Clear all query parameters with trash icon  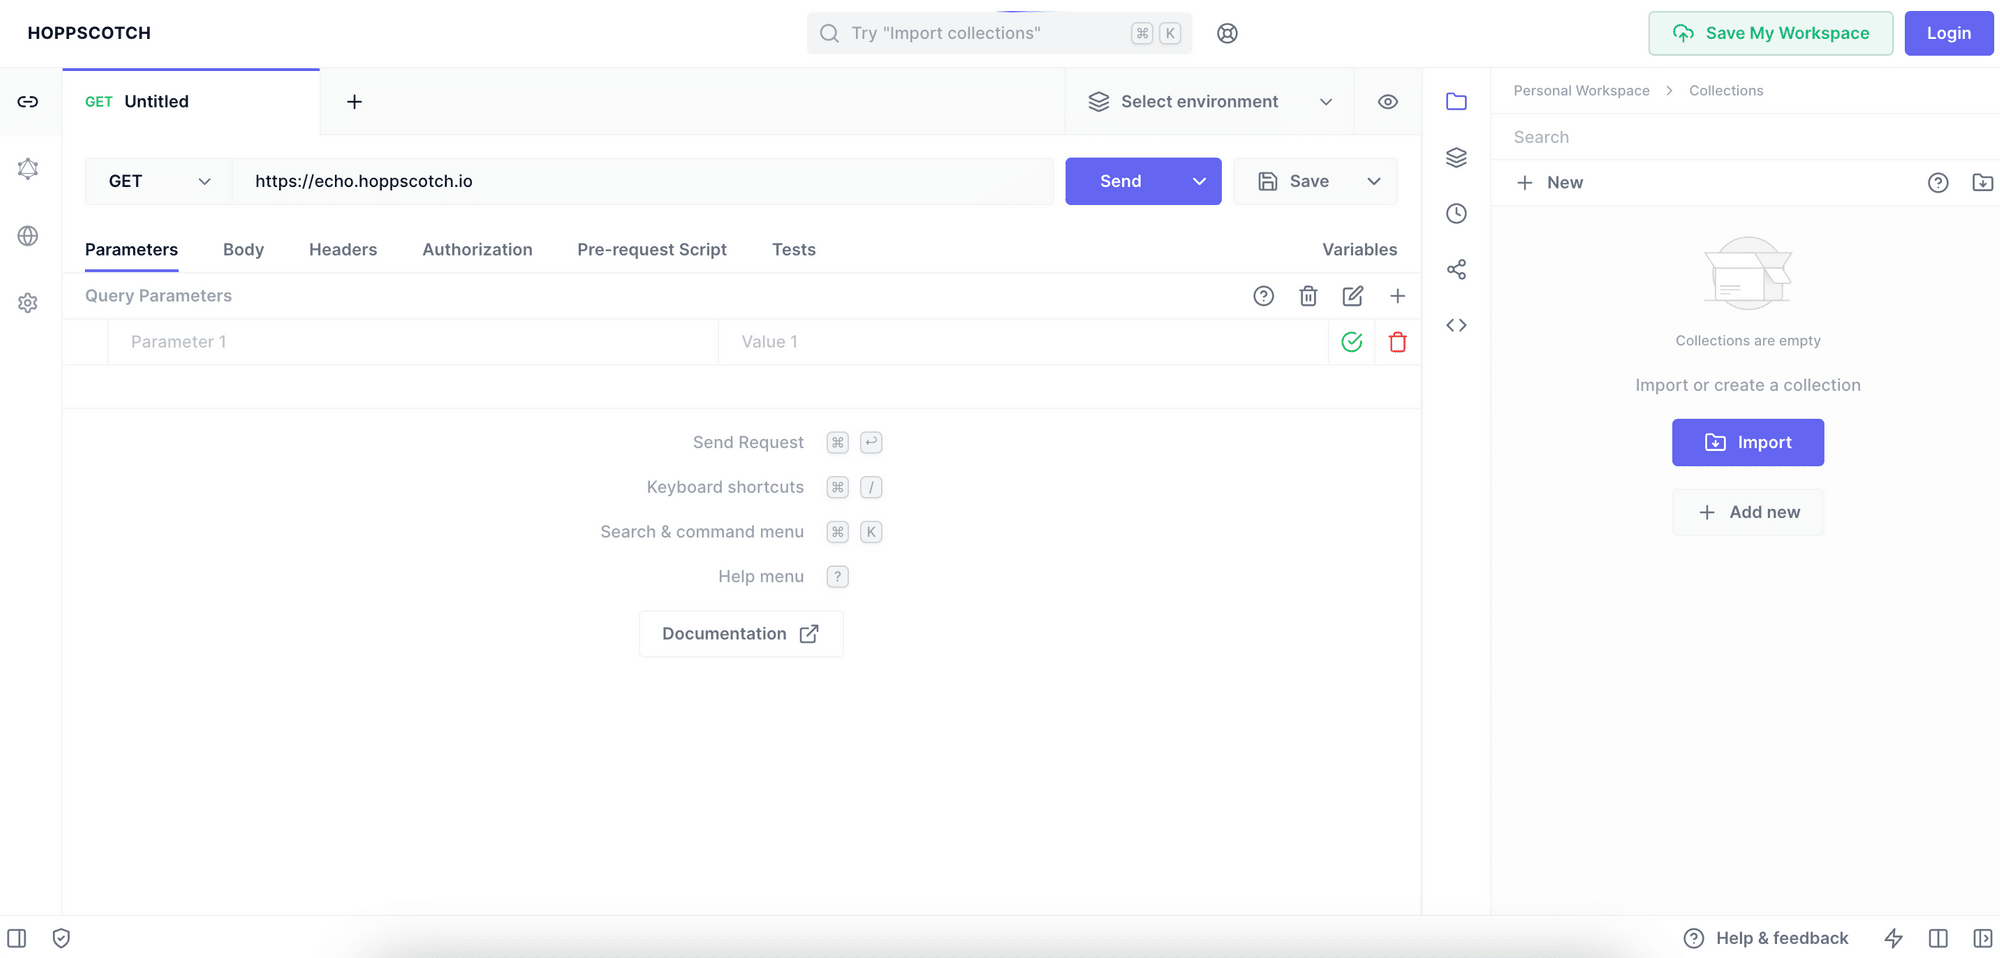coord(1308,296)
